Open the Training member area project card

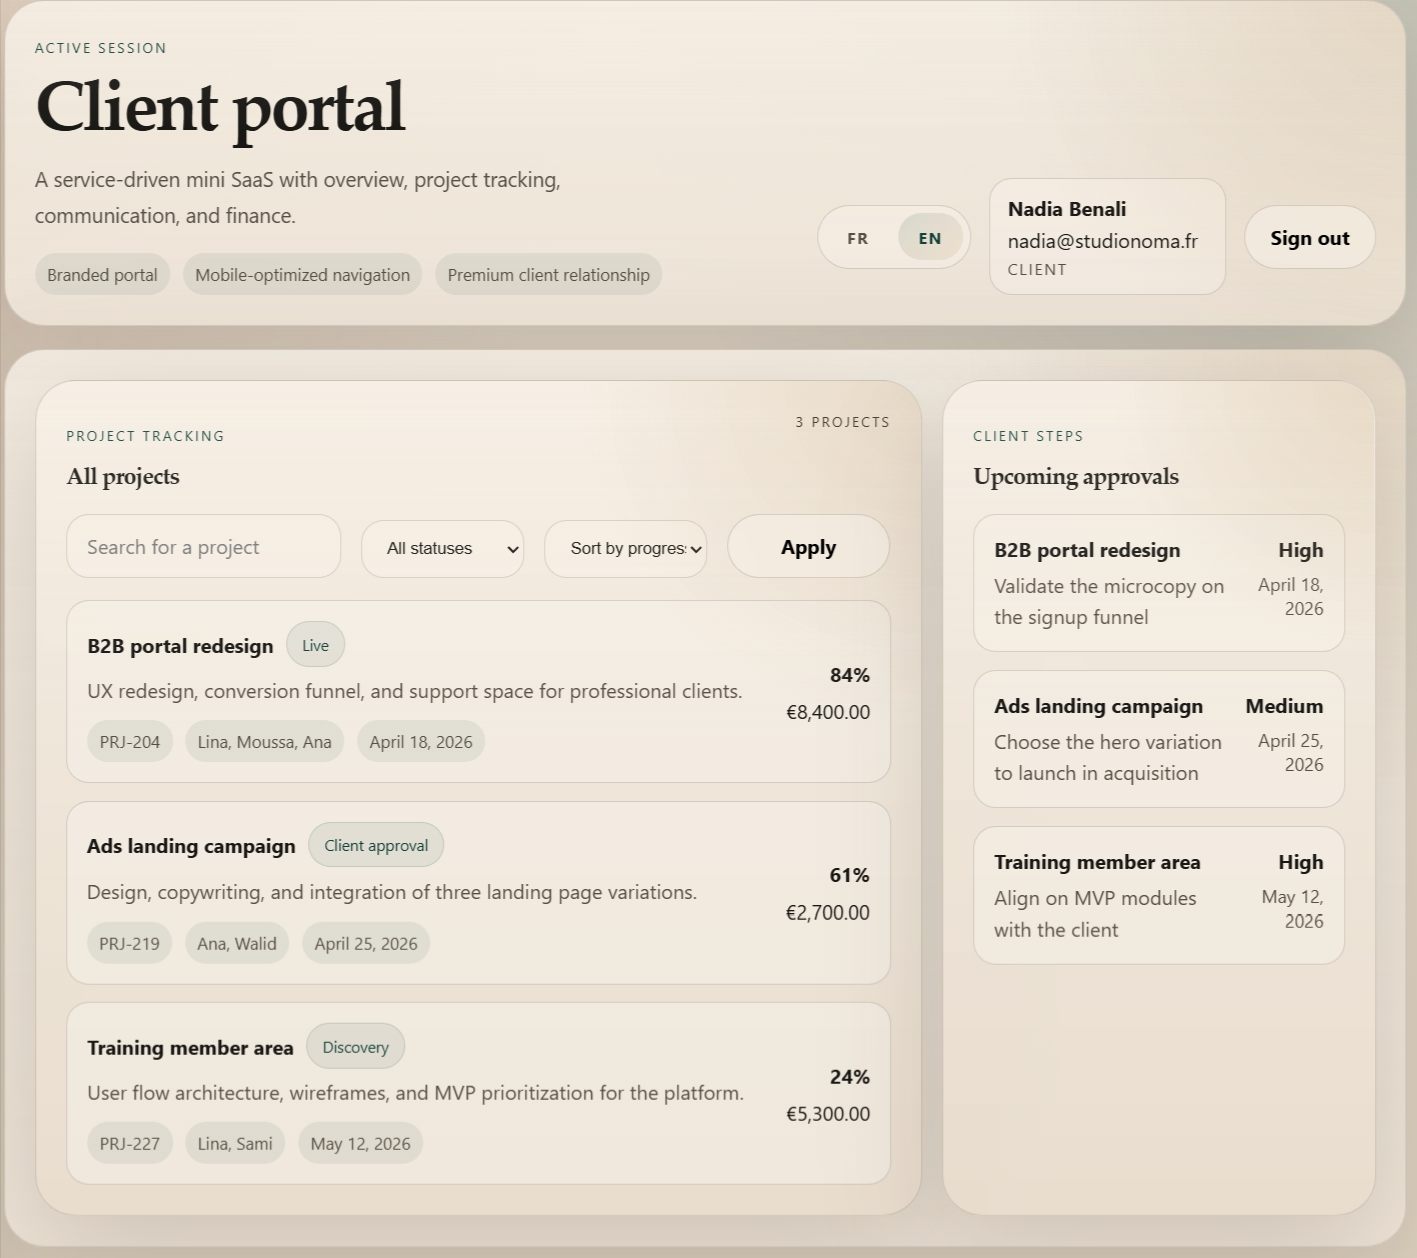click(478, 1092)
